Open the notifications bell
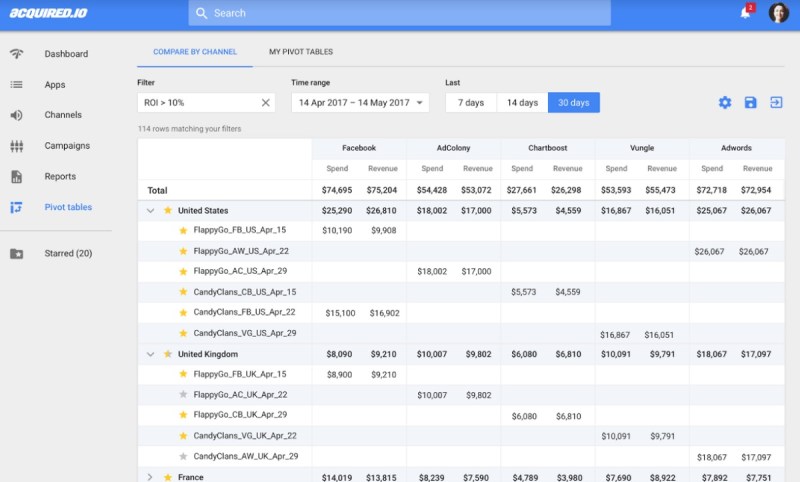This screenshot has width=800, height=482. (x=745, y=13)
